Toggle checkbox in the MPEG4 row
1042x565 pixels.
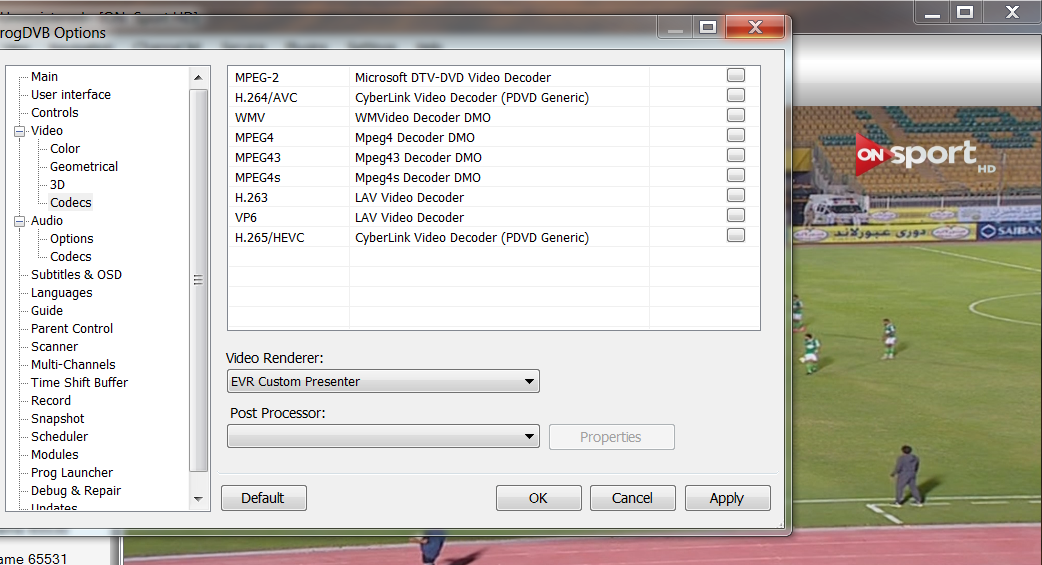click(x=736, y=136)
